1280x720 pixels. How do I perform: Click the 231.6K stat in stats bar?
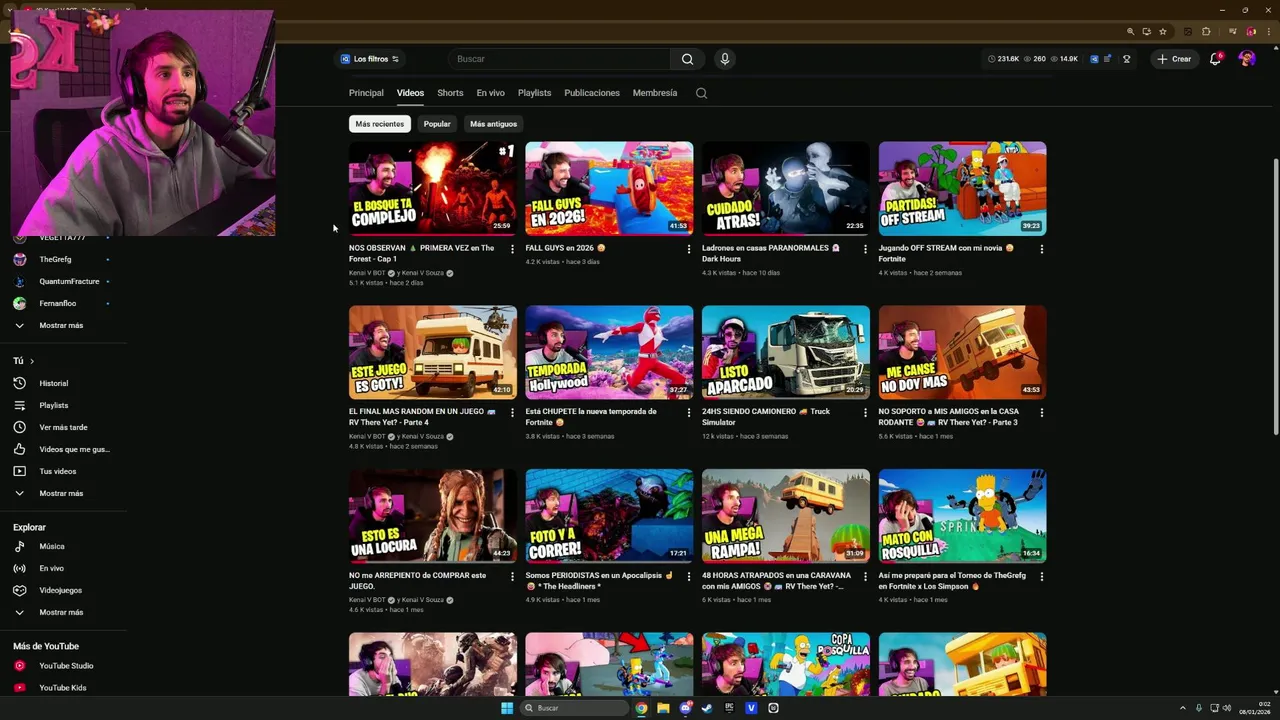pyautogui.click(x=1004, y=59)
